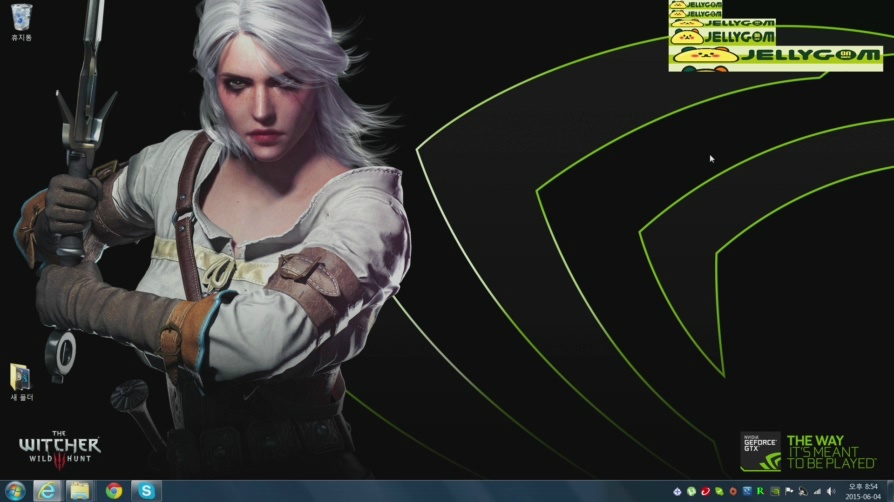Click the Show Desktop button at the end of the taskbar
Image resolution: width=894 pixels, height=502 pixels.
(890, 491)
